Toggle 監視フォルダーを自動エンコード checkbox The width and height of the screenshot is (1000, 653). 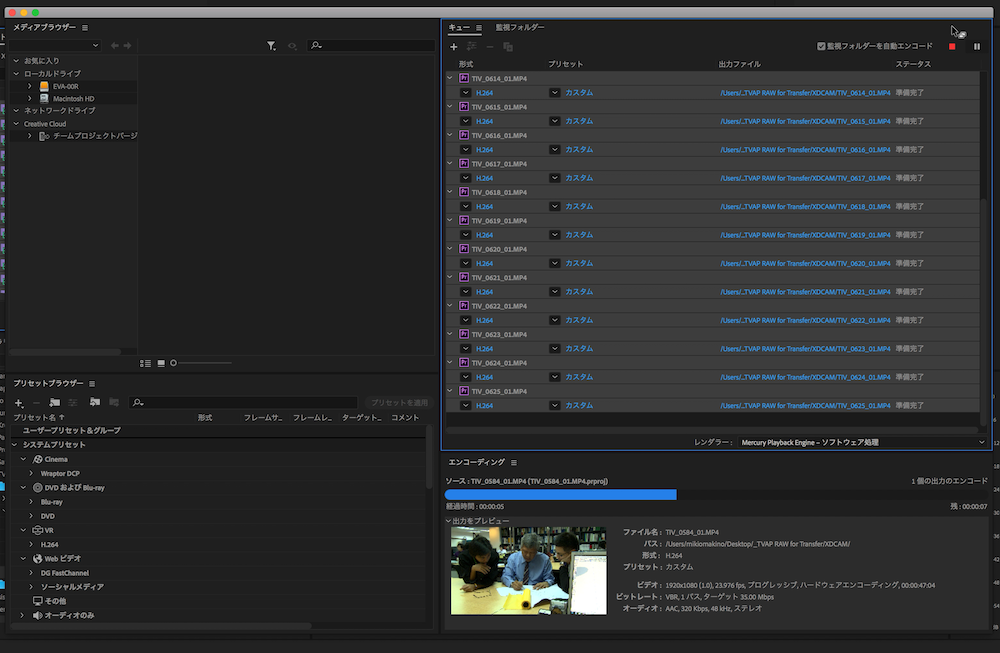pyautogui.click(x=821, y=46)
